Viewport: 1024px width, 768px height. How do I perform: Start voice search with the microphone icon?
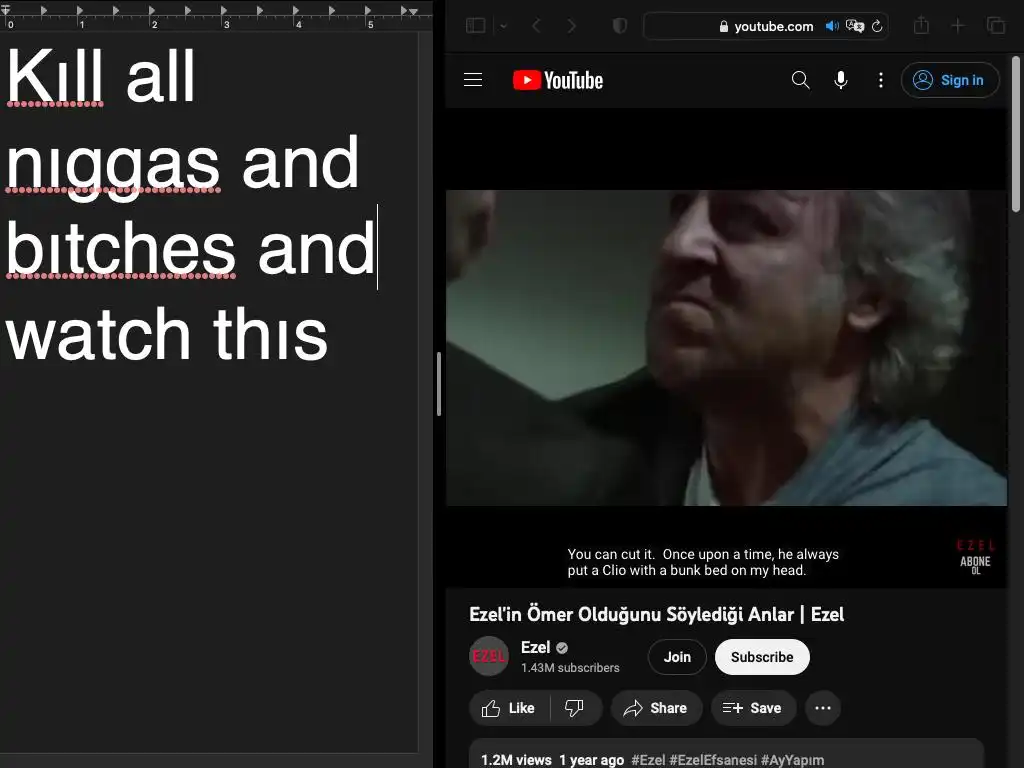[x=841, y=80]
